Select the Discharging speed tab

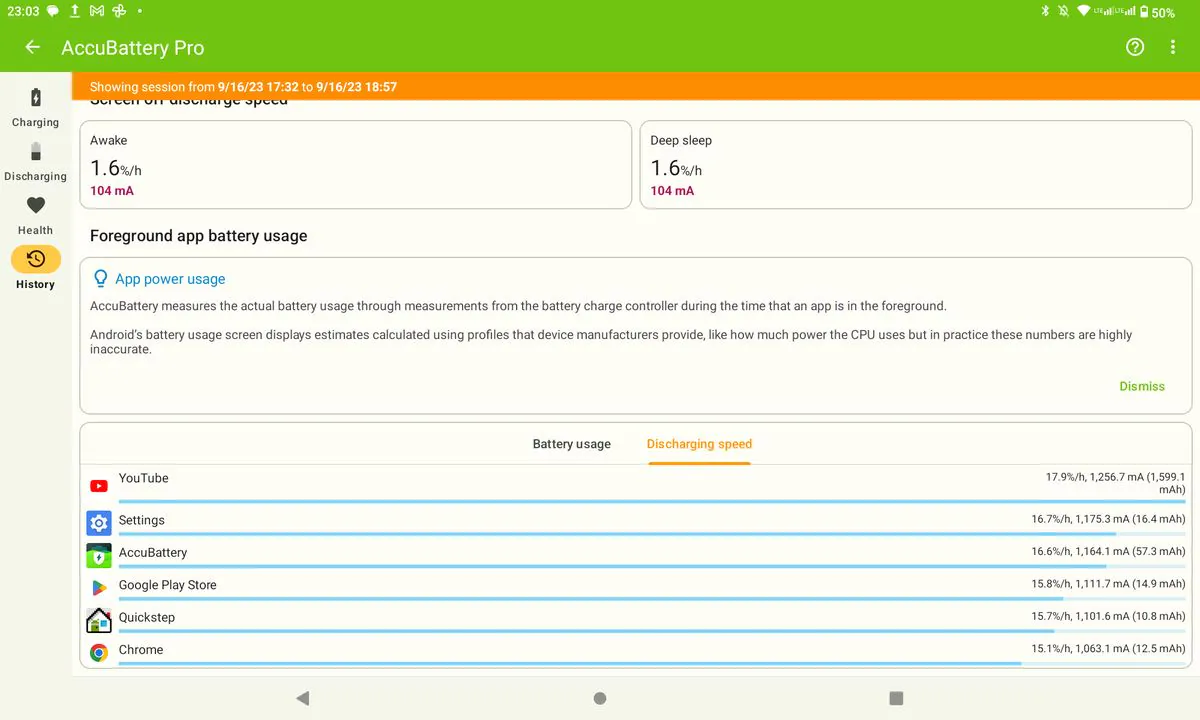tap(699, 444)
